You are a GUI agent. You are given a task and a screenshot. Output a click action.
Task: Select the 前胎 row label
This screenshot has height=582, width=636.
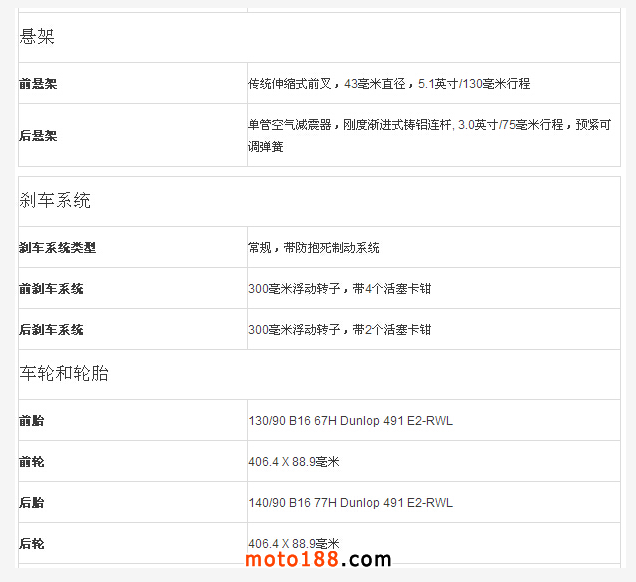point(32,421)
